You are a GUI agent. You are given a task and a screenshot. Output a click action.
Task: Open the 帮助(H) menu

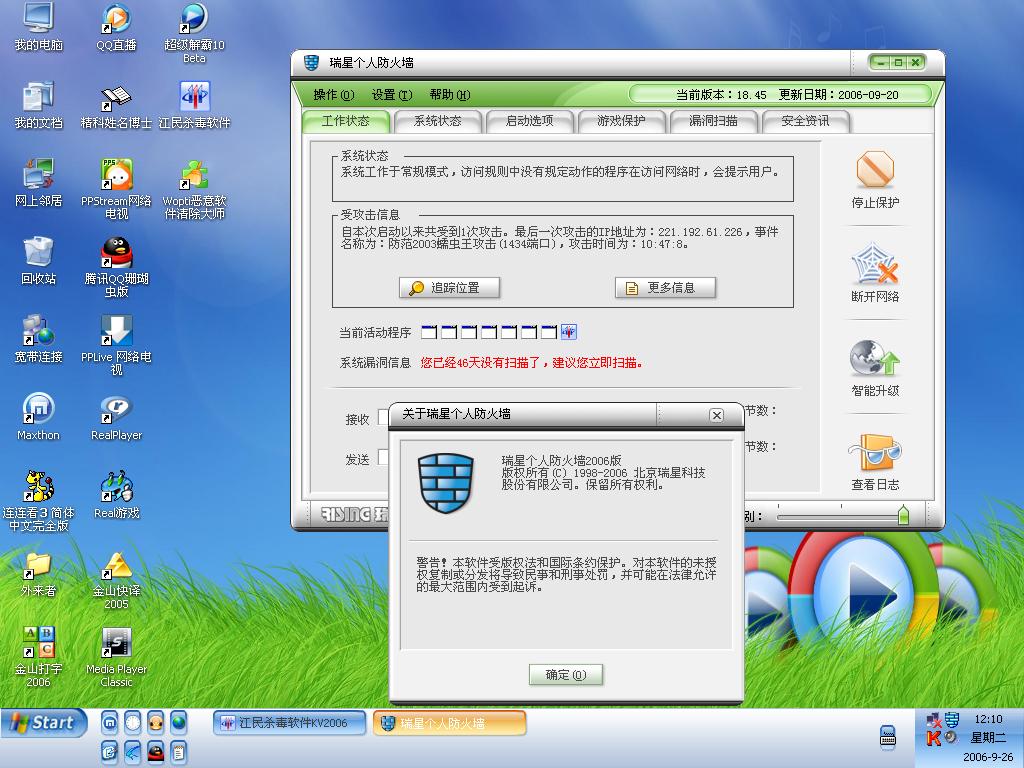click(x=449, y=95)
